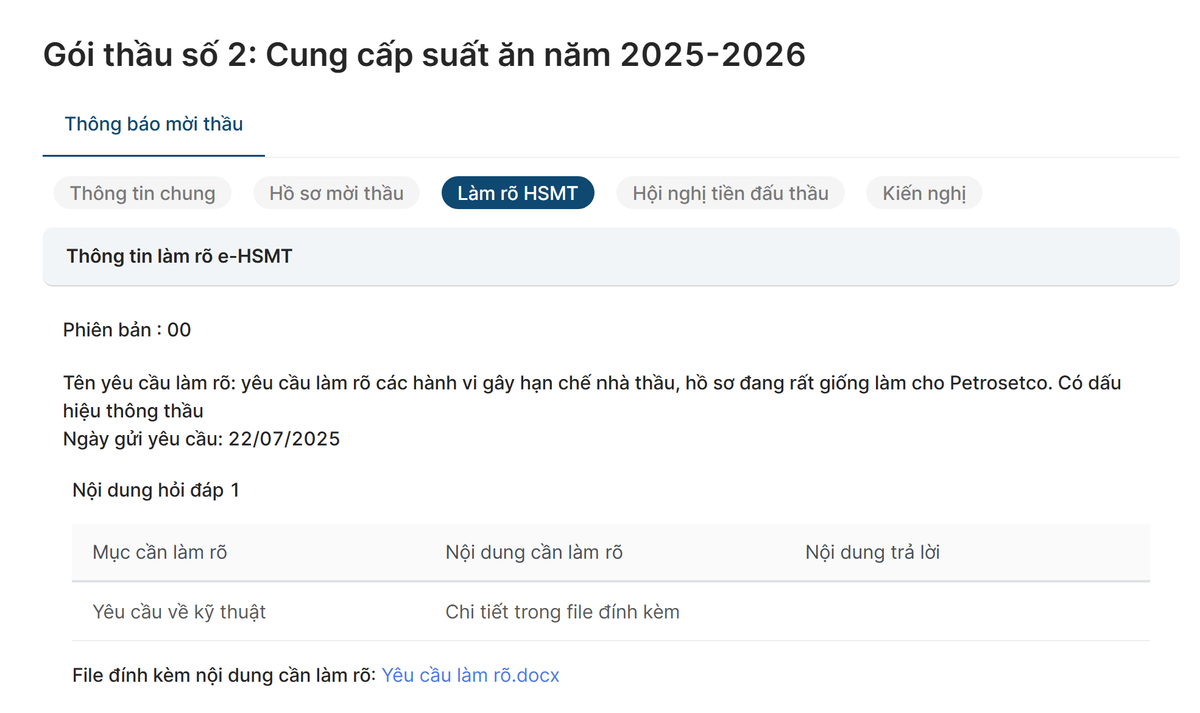Open the "Hội nghị tiền đấu thầu" section

(730, 192)
